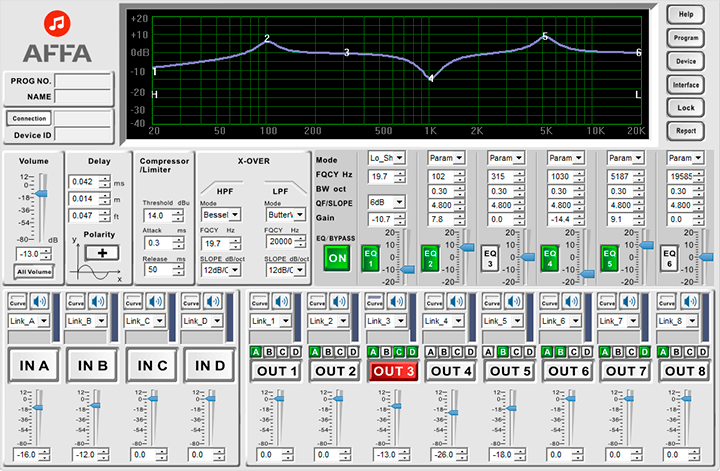The width and height of the screenshot is (720, 471).
Task: Open the Program menu button
Action: (x=686, y=38)
